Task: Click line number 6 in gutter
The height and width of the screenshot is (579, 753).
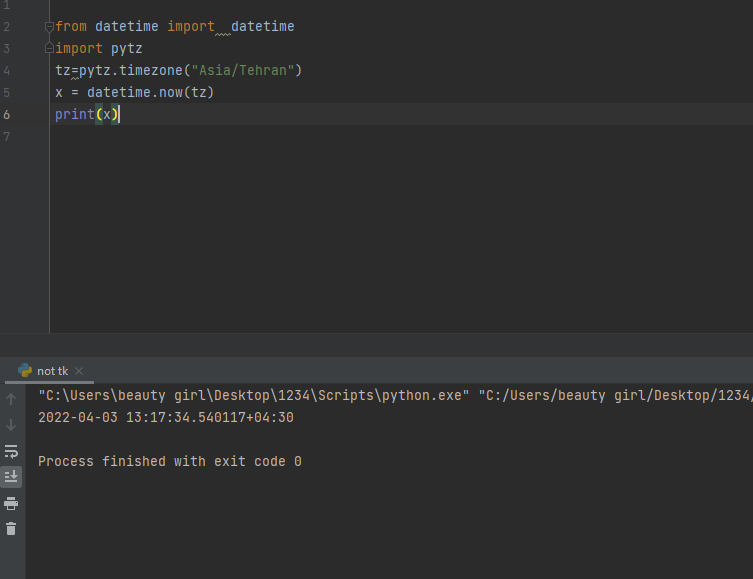Action: click(7, 114)
